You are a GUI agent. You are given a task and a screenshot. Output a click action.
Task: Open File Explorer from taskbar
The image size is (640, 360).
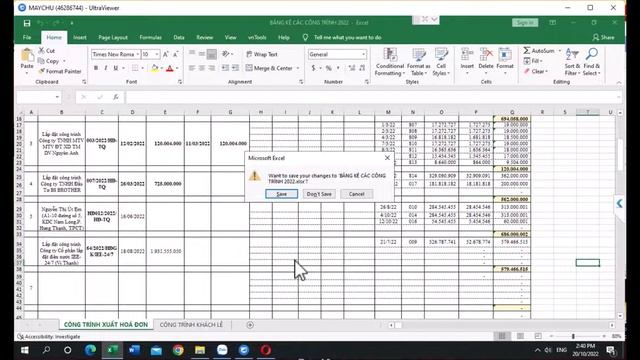click(200, 350)
